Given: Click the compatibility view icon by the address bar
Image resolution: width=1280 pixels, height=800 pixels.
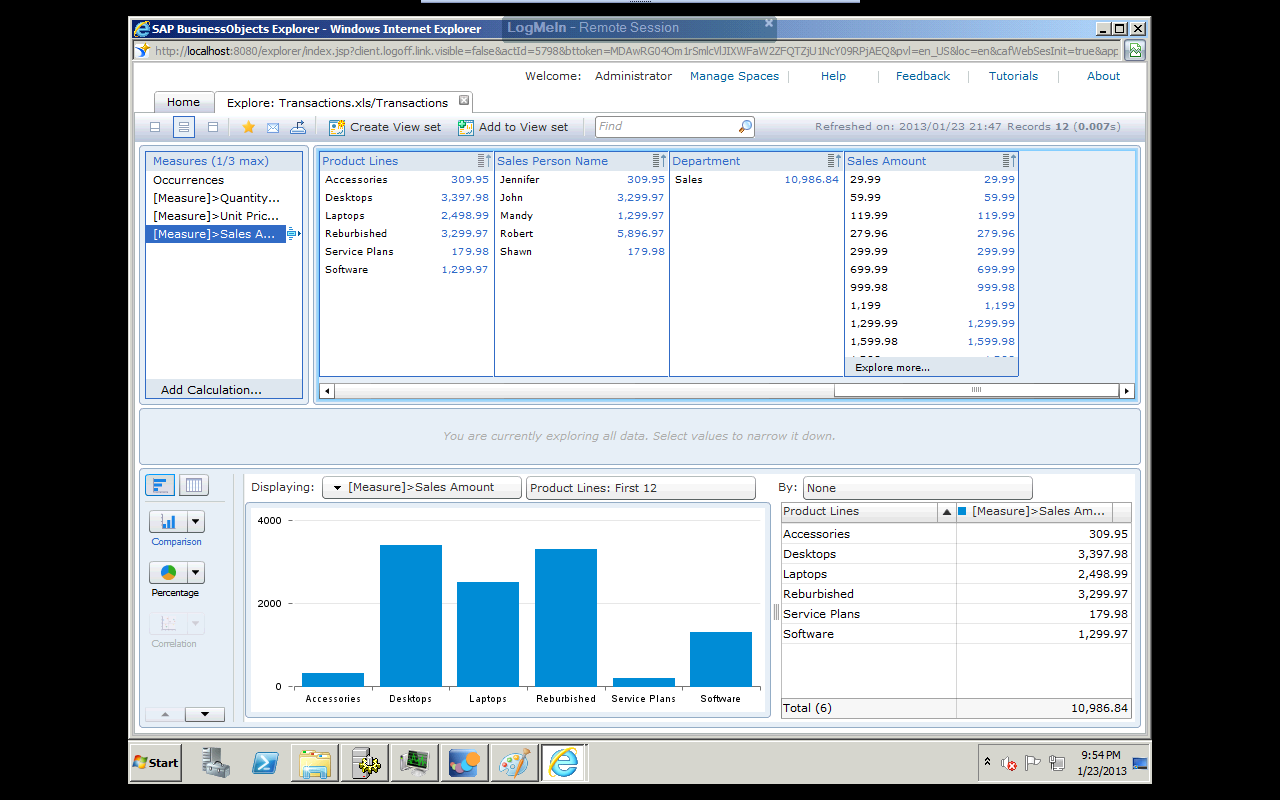Looking at the screenshot, I should click(1135, 50).
